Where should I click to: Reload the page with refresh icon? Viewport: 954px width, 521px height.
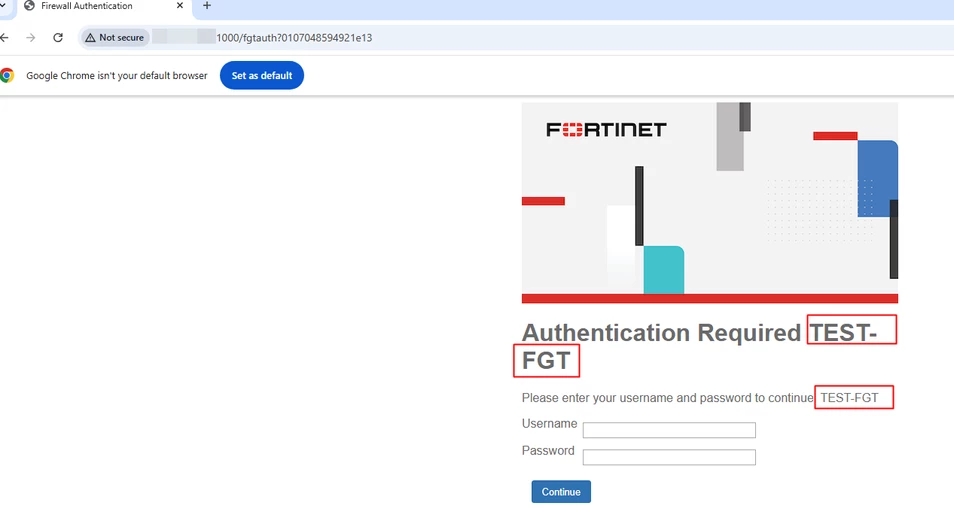tap(58, 38)
